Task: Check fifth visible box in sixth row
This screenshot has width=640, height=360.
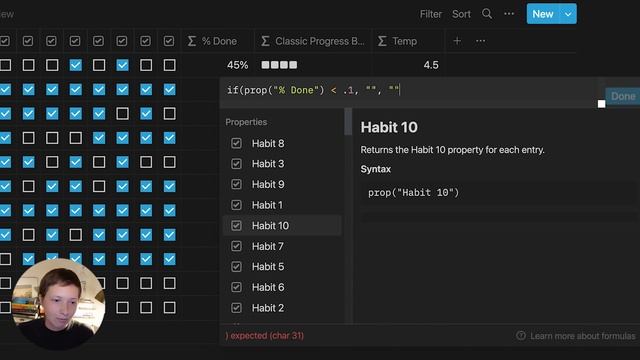Action: (99, 187)
